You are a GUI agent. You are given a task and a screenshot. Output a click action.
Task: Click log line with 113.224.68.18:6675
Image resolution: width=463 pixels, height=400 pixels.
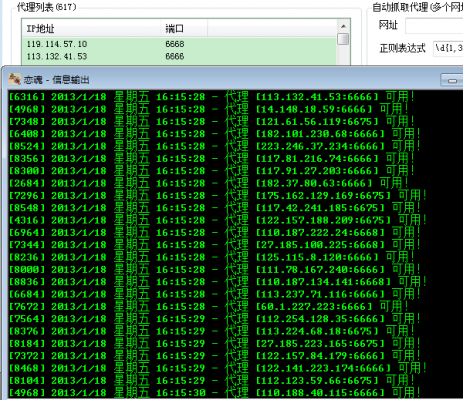(x=212, y=331)
